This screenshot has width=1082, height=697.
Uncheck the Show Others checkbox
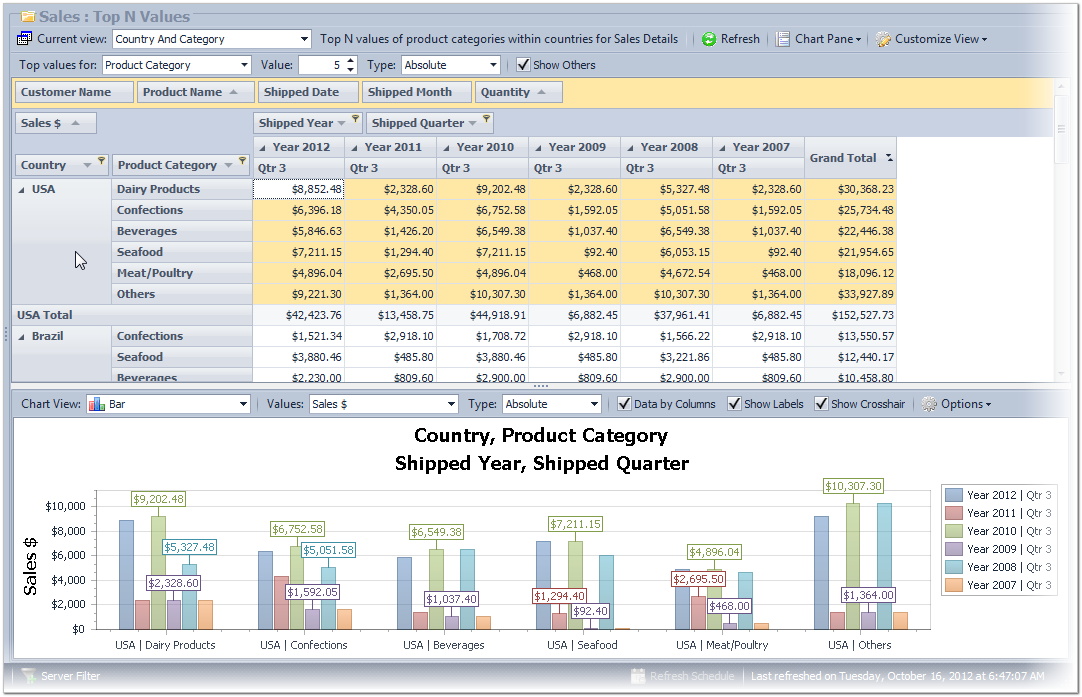point(523,65)
